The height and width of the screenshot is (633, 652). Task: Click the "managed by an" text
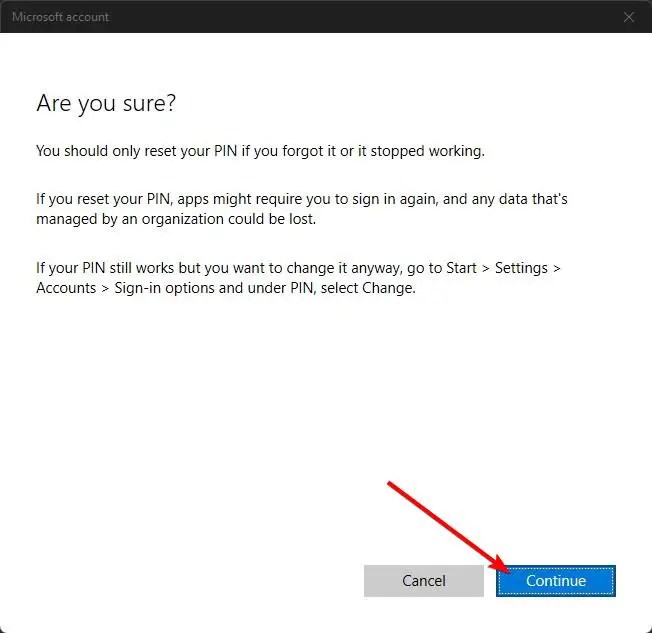88,218
